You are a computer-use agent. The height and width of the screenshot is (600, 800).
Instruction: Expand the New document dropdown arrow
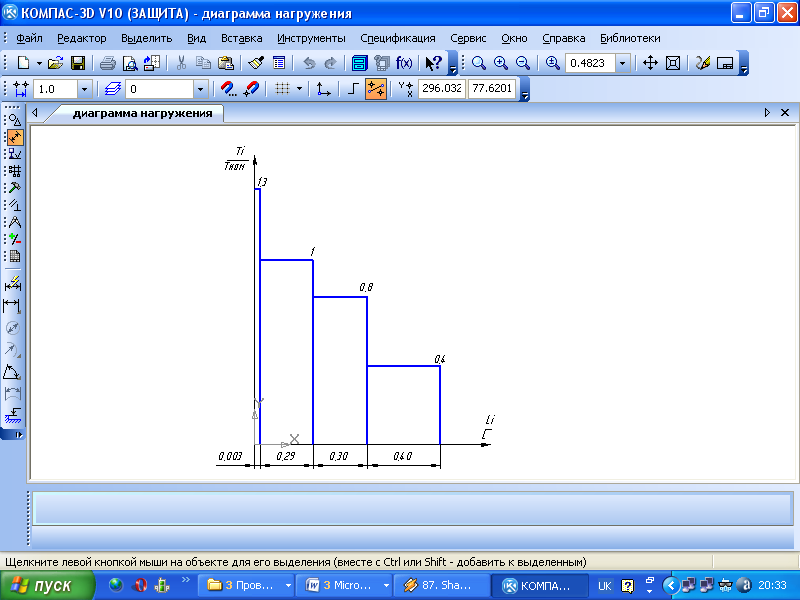tap(39, 63)
